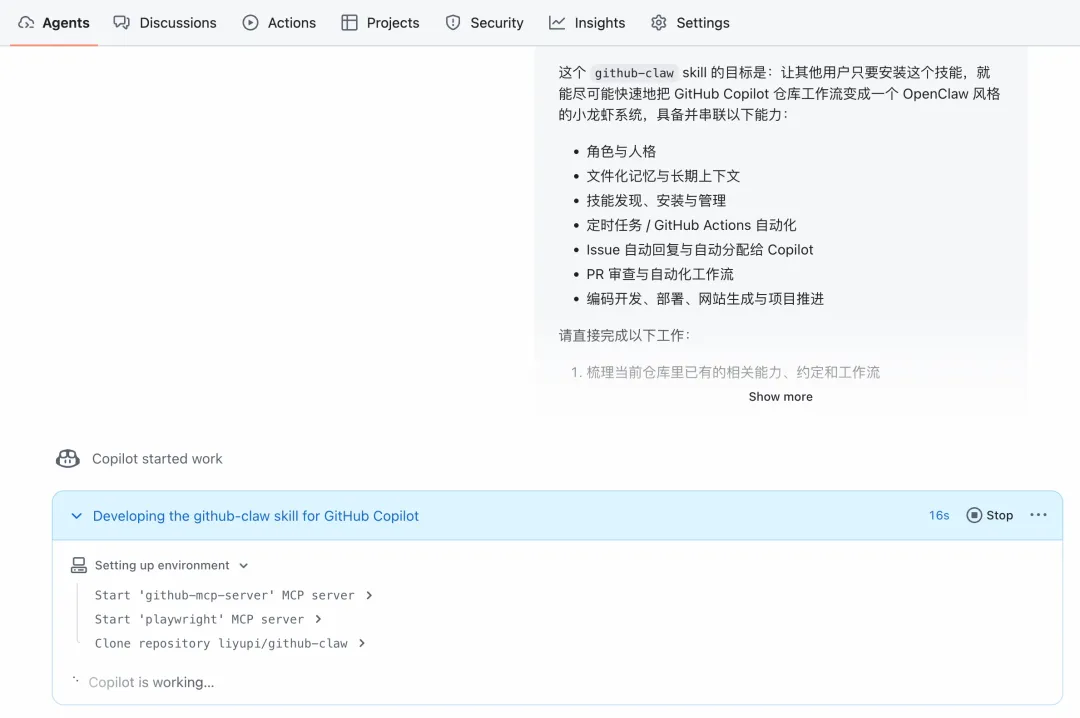Click the Copilot robot avatar icon
The width and height of the screenshot is (1080, 718).
point(67,459)
